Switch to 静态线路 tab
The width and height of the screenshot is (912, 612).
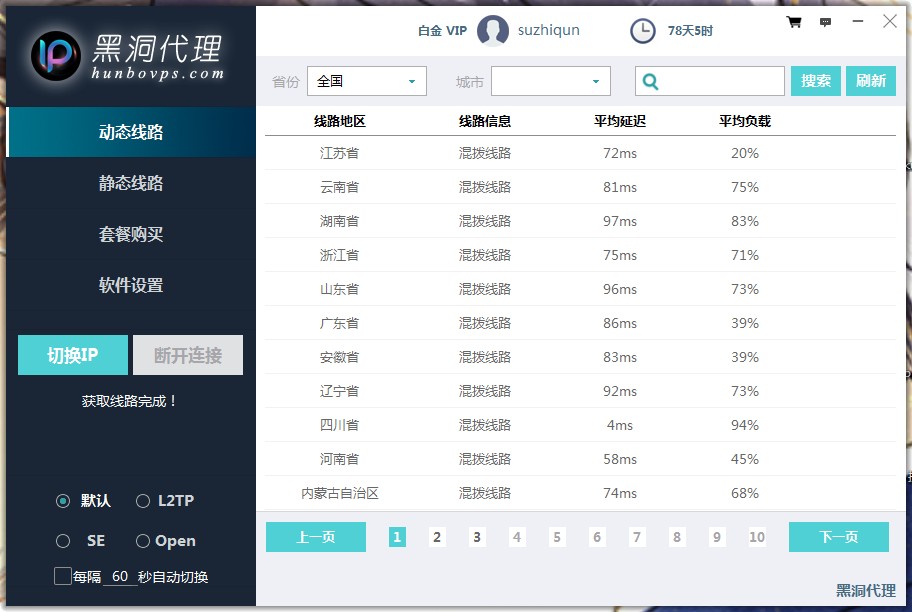[131, 183]
